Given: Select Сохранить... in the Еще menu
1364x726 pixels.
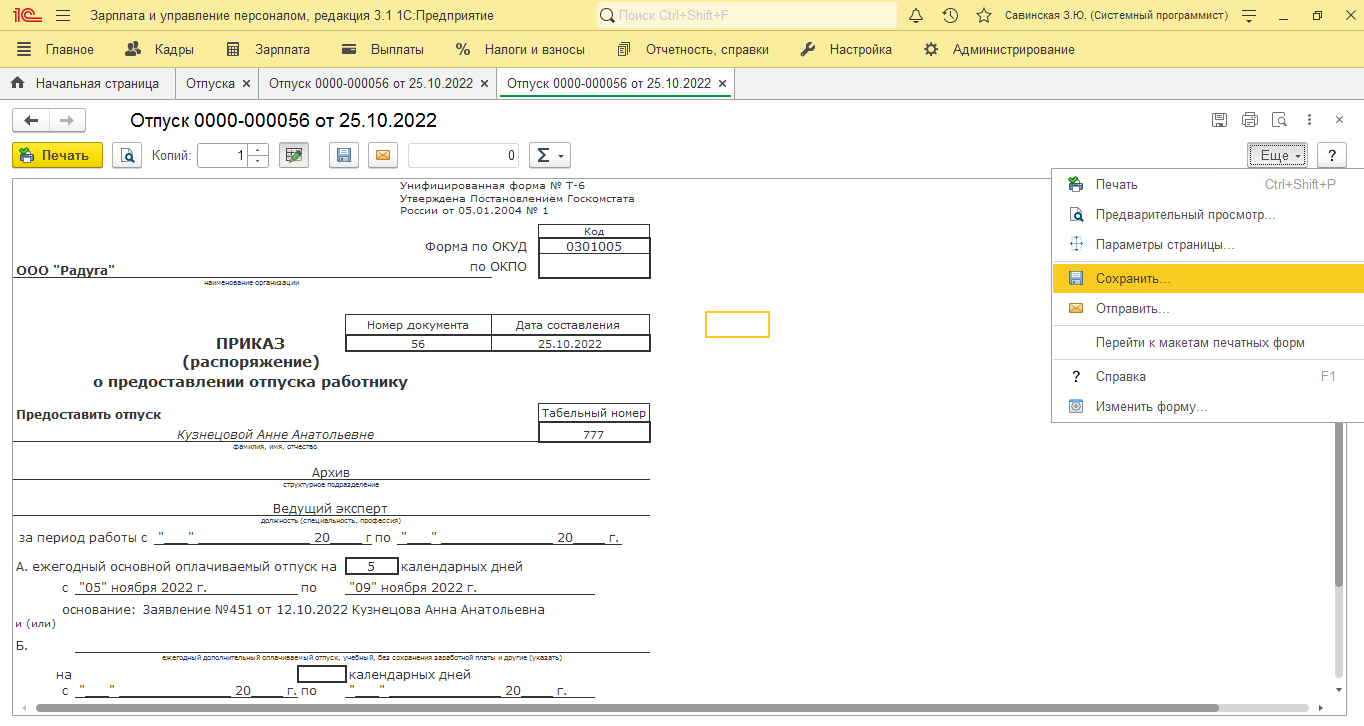Looking at the screenshot, I should [x=1132, y=279].
